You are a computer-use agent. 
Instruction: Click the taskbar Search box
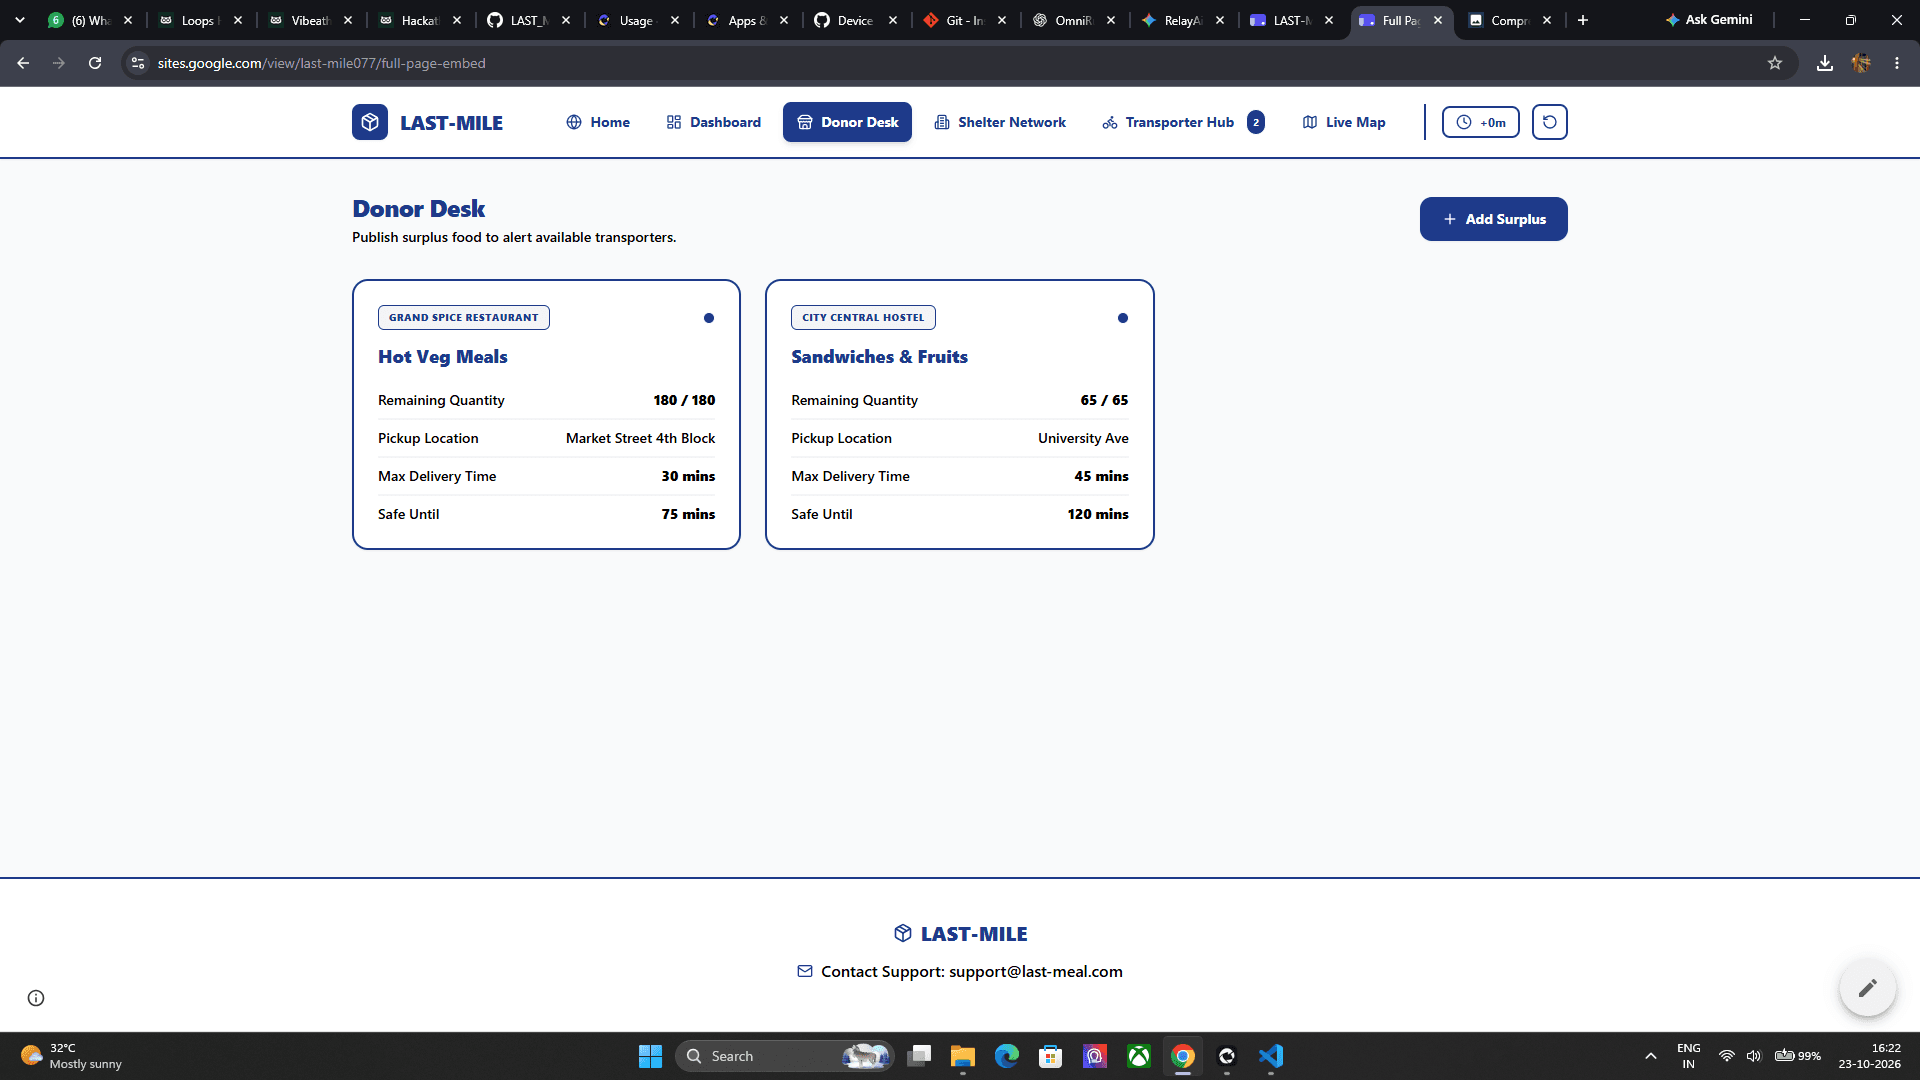785,1056
